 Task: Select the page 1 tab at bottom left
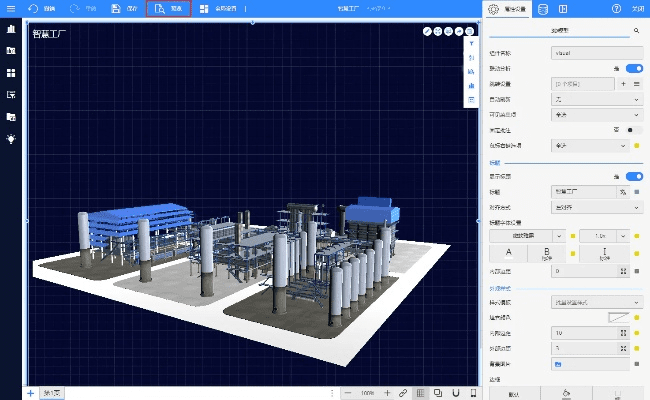(x=51, y=393)
